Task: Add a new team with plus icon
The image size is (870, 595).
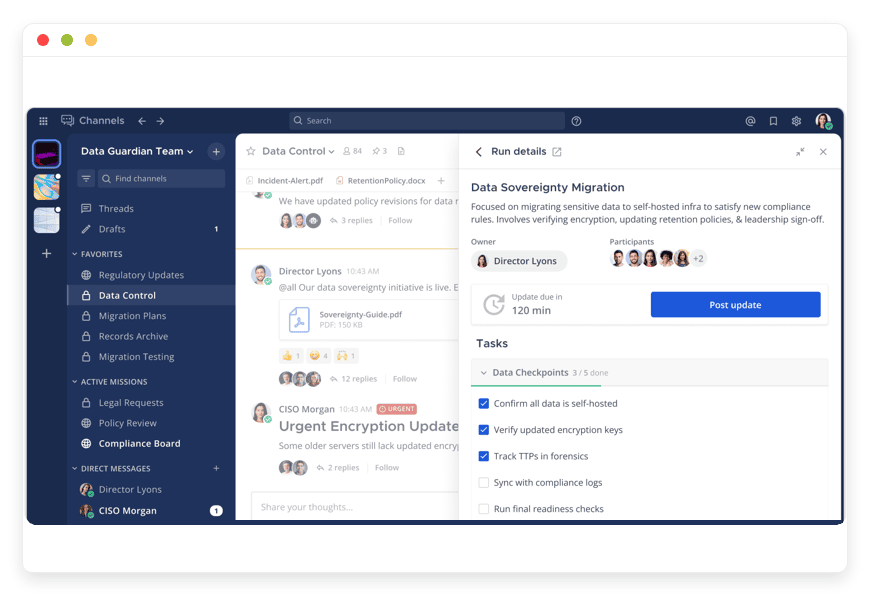Action: (x=47, y=254)
